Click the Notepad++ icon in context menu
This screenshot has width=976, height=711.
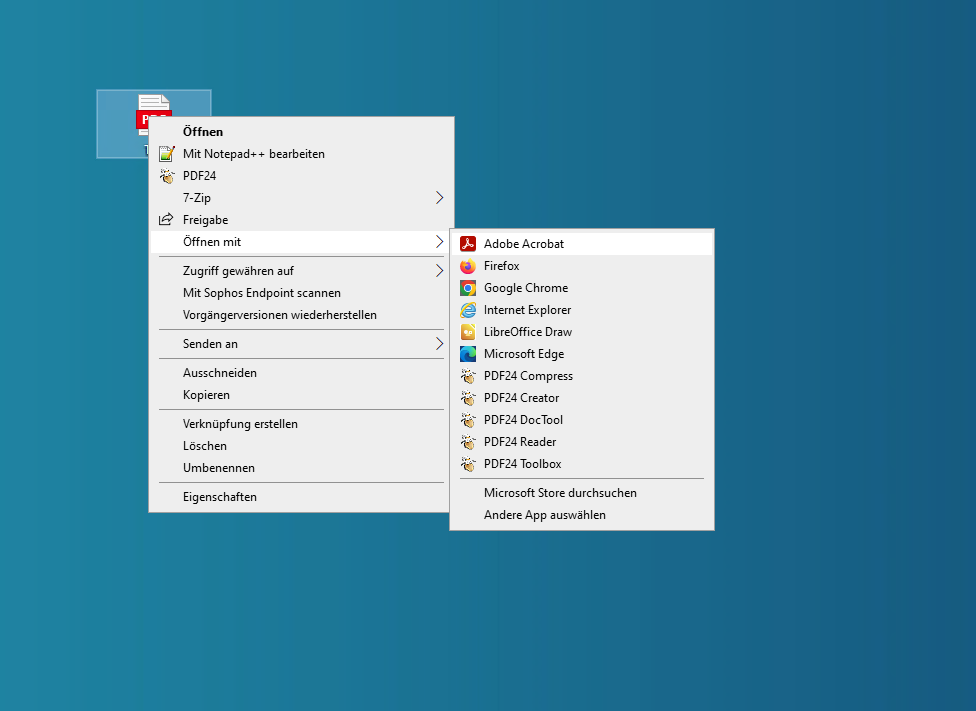point(167,154)
